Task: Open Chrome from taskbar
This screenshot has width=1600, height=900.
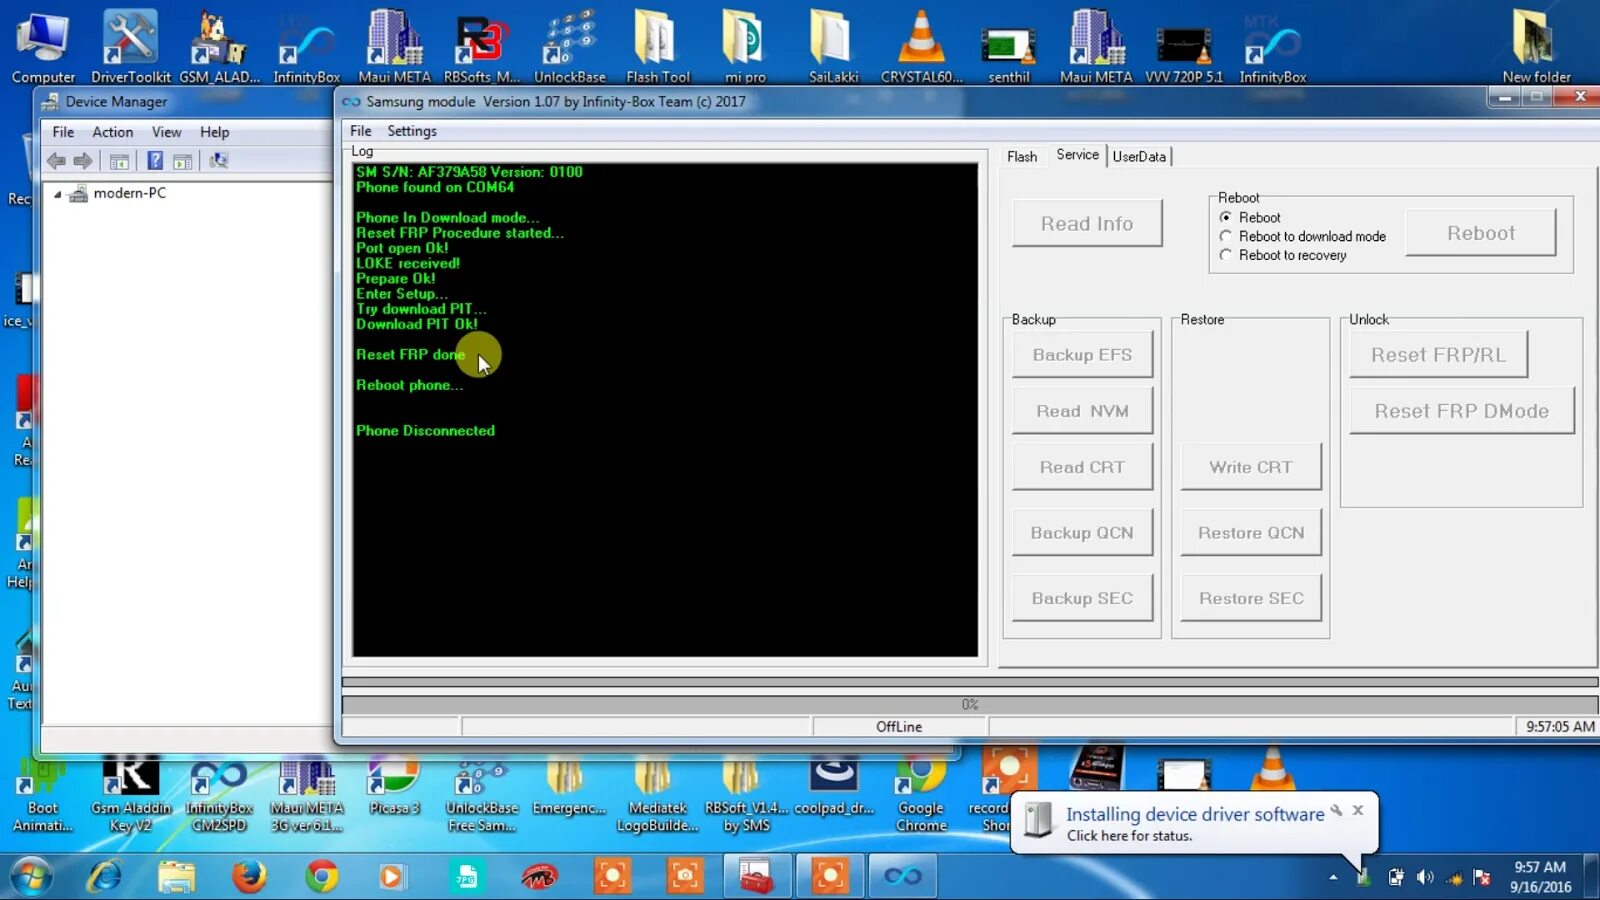Action: click(x=322, y=877)
